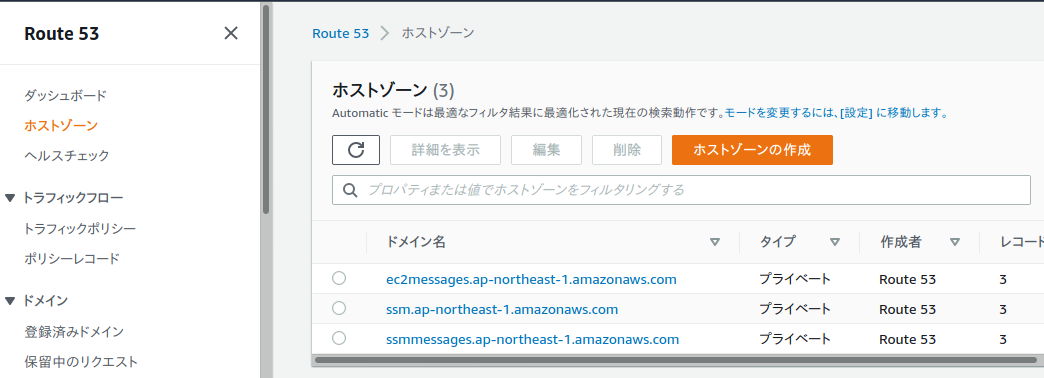Click the sidebar vertical scrollbar
Image resolution: width=1044 pixels, height=378 pixels.
(x=266, y=110)
